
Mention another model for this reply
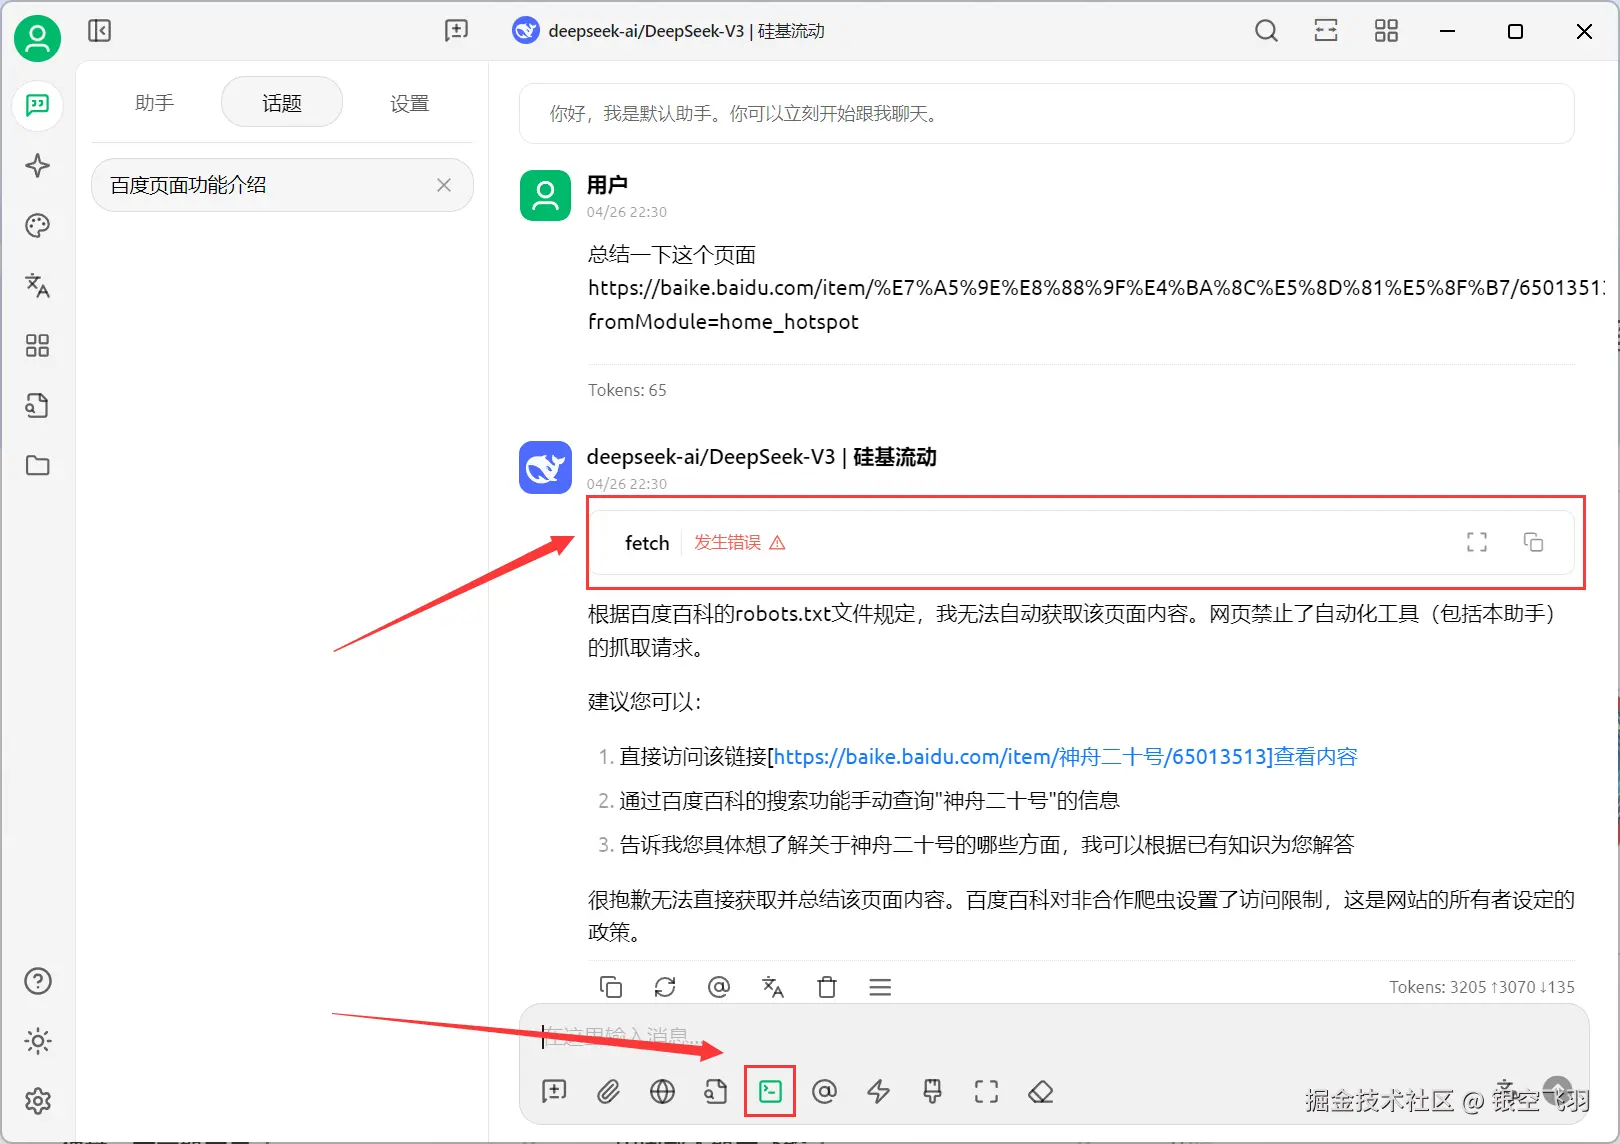[719, 987]
